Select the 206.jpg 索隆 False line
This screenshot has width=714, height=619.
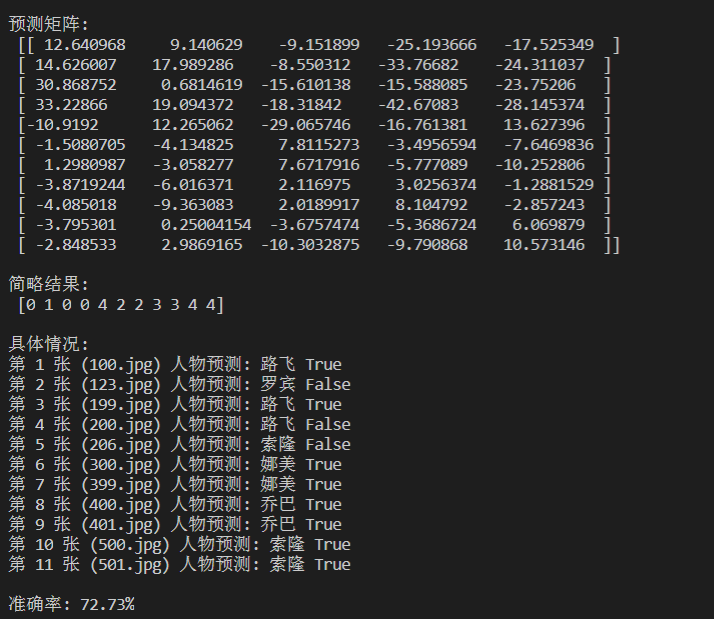(x=179, y=445)
